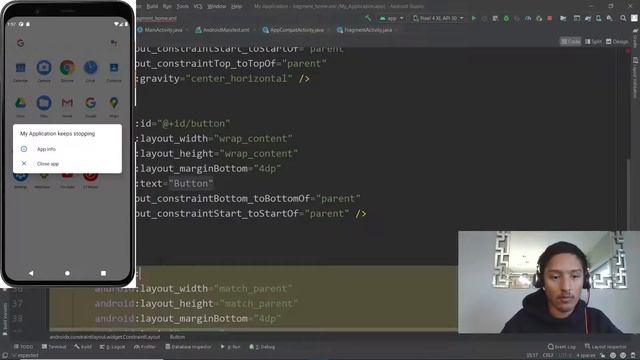
Task: Tap the emulator Back navigation button
Action: pos(31,273)
